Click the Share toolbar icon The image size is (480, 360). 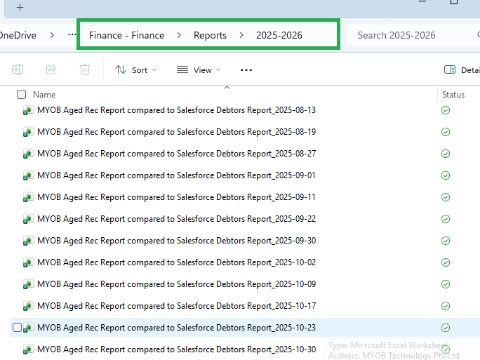coord(51,70)
